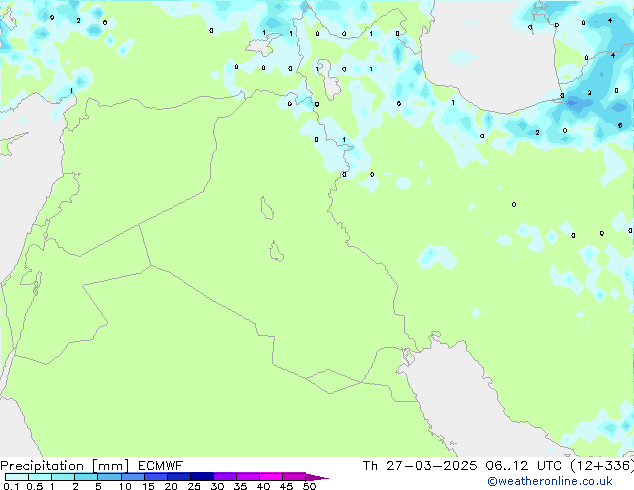Click the legend value '10'
This screenshot has height=490, width=634.
point(125,486)
